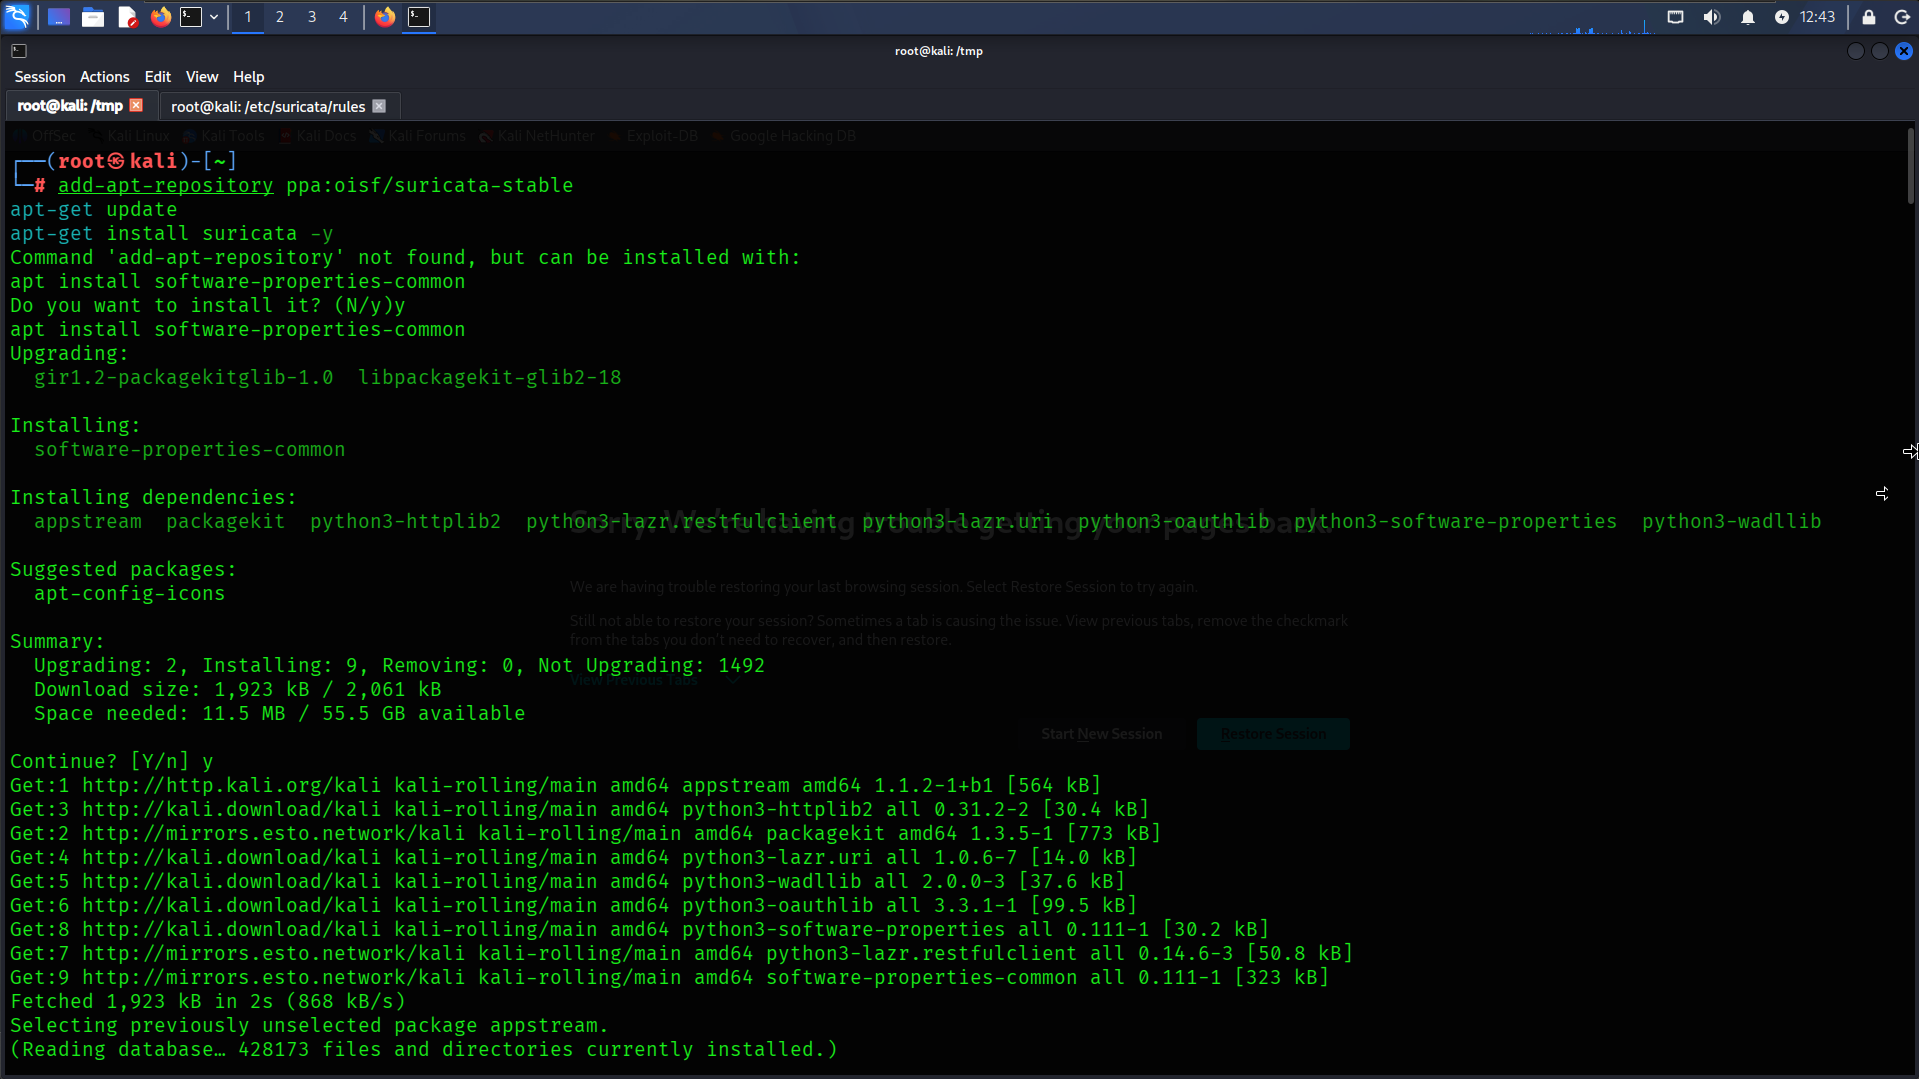Minimize the terminal window
This screenshot has width=1919, height=1079.
[1856, 51]
